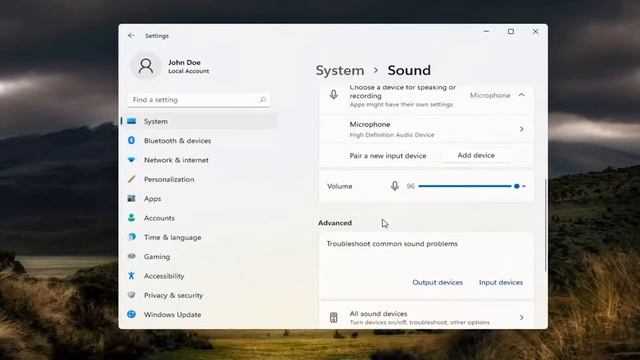Select the System sidebar icon

click(131, 121)
